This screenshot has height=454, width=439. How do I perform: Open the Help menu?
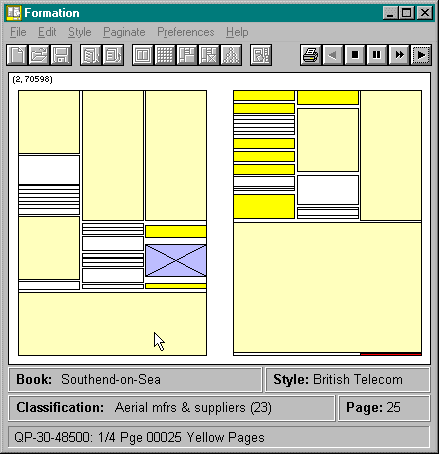point(237,32)
